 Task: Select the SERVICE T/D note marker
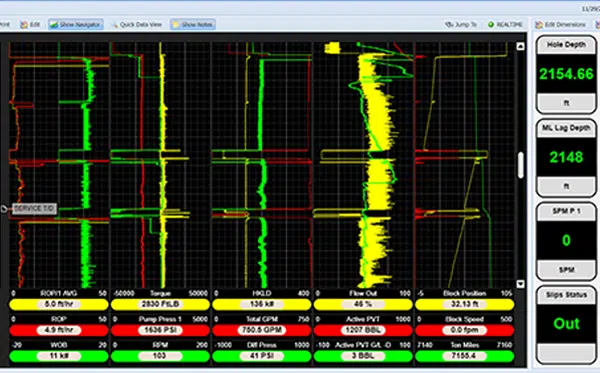[x=35, y=208]
